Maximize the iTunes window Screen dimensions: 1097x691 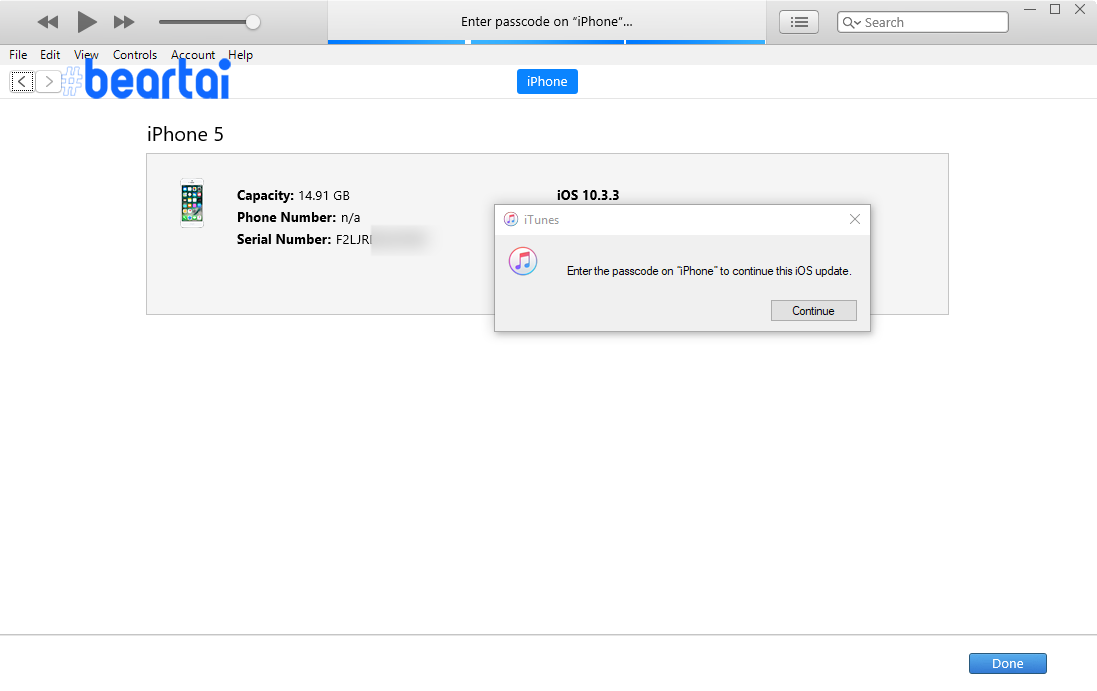(1055, 9)
